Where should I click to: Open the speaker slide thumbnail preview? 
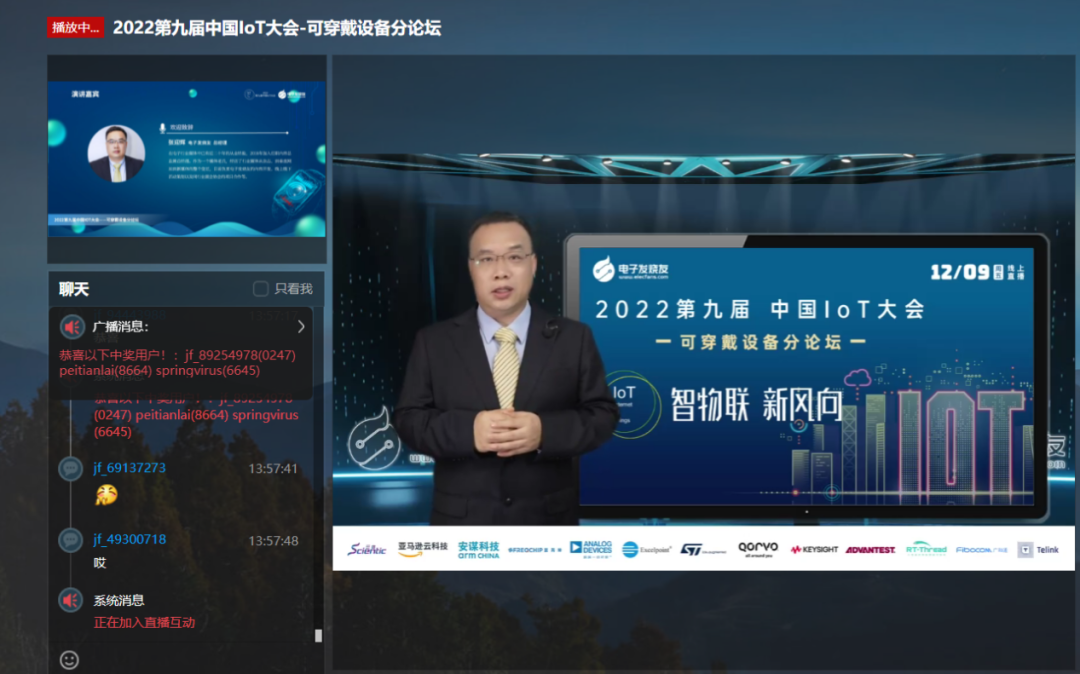pyautogui.click(x=187, y=159)
